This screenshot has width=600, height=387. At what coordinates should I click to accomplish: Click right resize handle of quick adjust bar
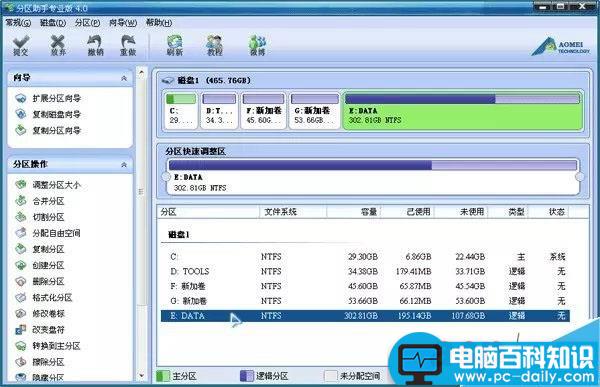(x=580, y=177)
